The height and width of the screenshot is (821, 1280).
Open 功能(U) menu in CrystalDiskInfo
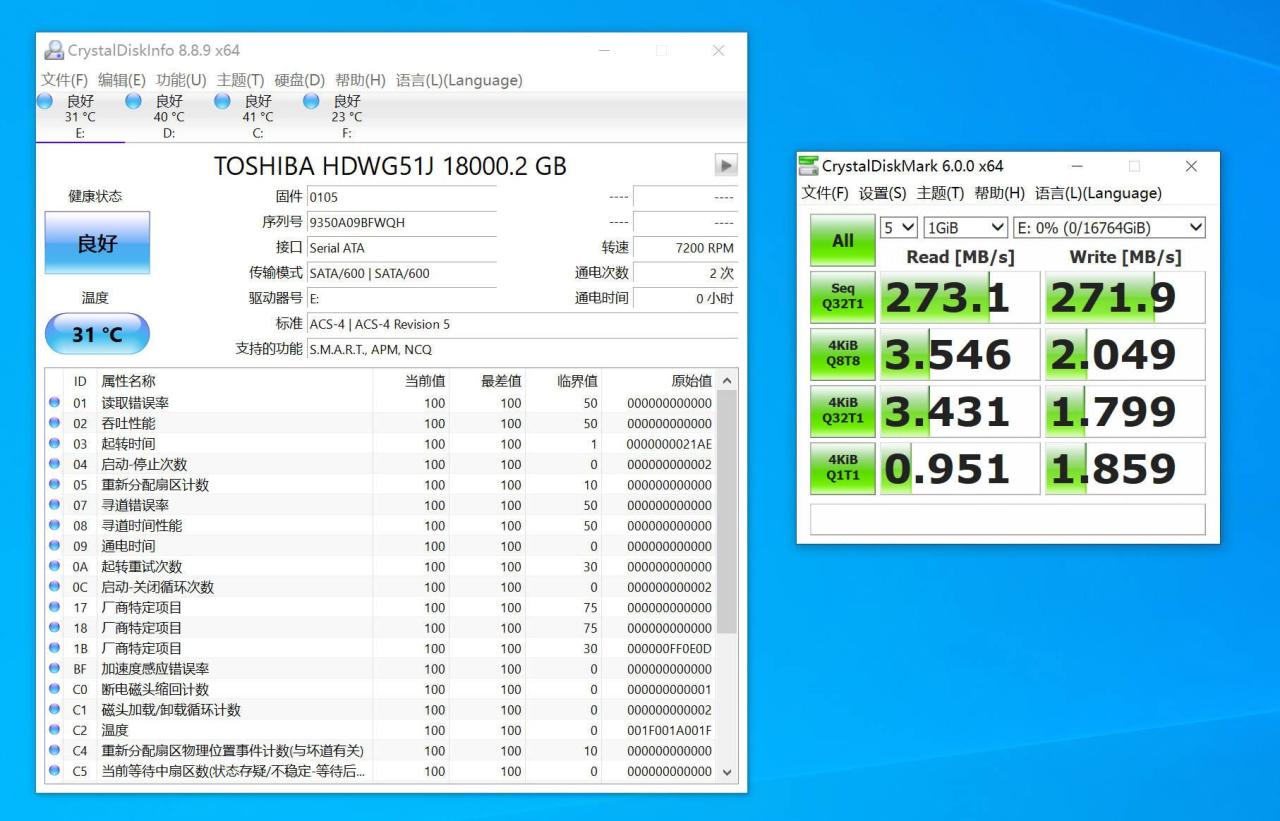click(181, 80)
